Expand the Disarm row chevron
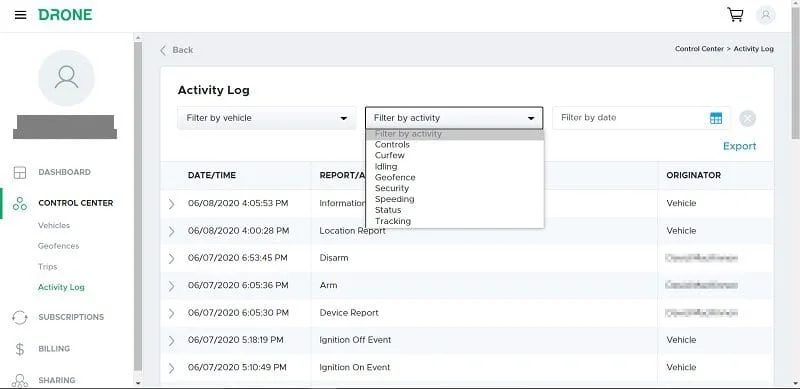The width and height of the screenshot is (800, 389). click(171, 258)
